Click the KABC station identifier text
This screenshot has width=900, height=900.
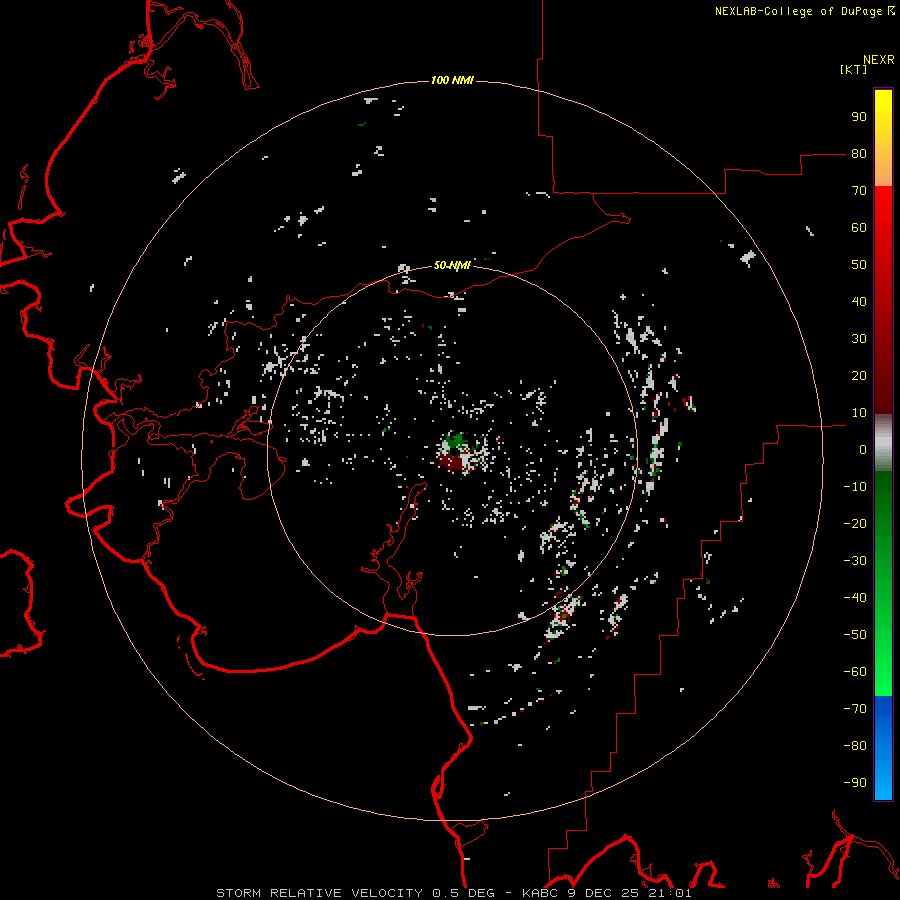542,893
